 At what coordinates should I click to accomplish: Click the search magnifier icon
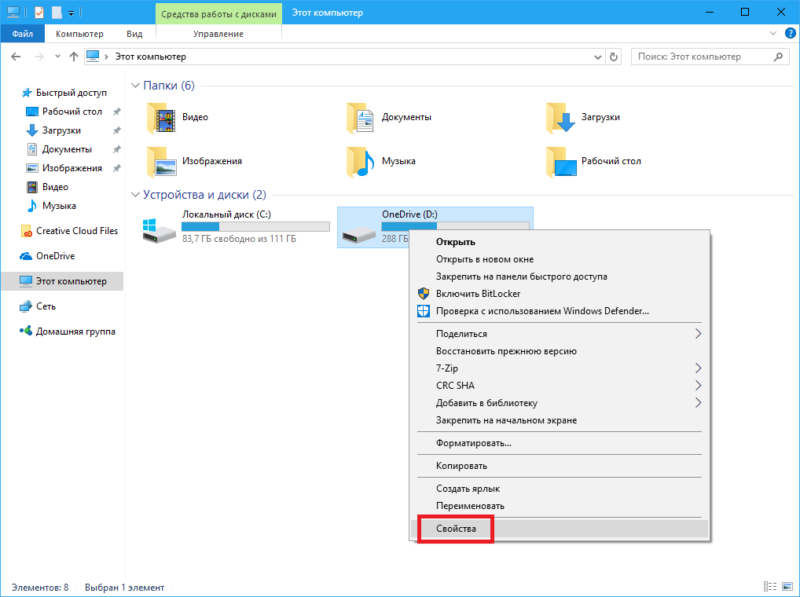coord(778,57)
